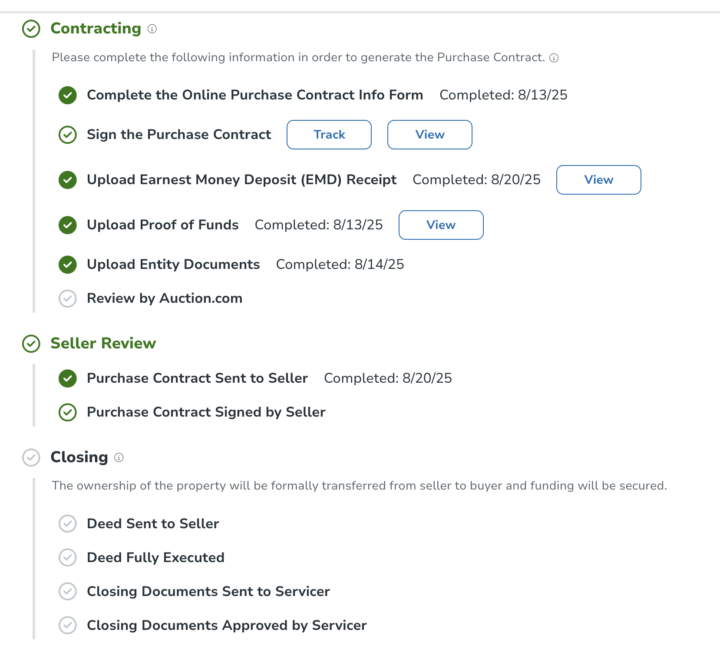The width and height of the screenshot is (720, 649).
Task: Click check icon for Upload Entity Documents
Action: coord(68,265)
